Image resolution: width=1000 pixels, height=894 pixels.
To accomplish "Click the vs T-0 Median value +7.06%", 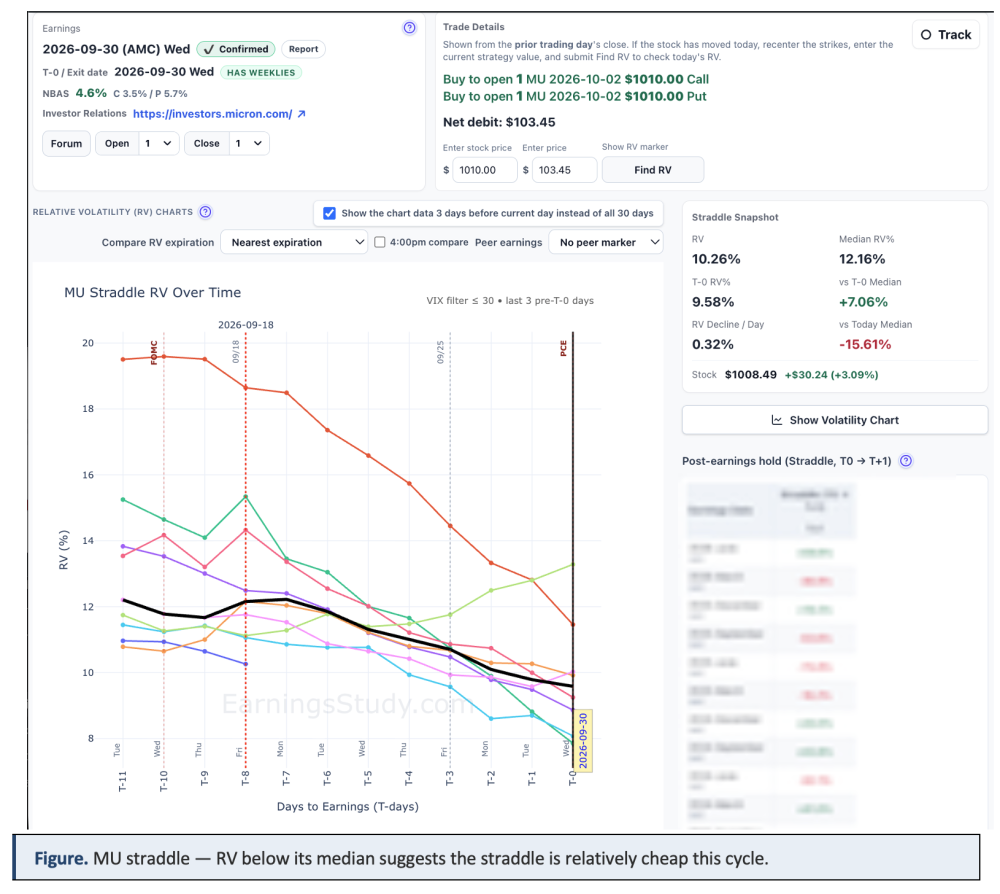I will click(864, 302).
